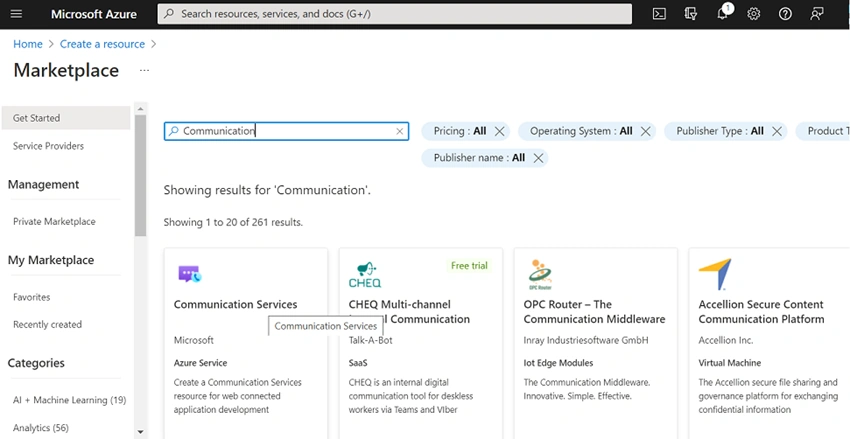Click the Communication Services product icon
The image size is (850, 439).
coord(190,274)
